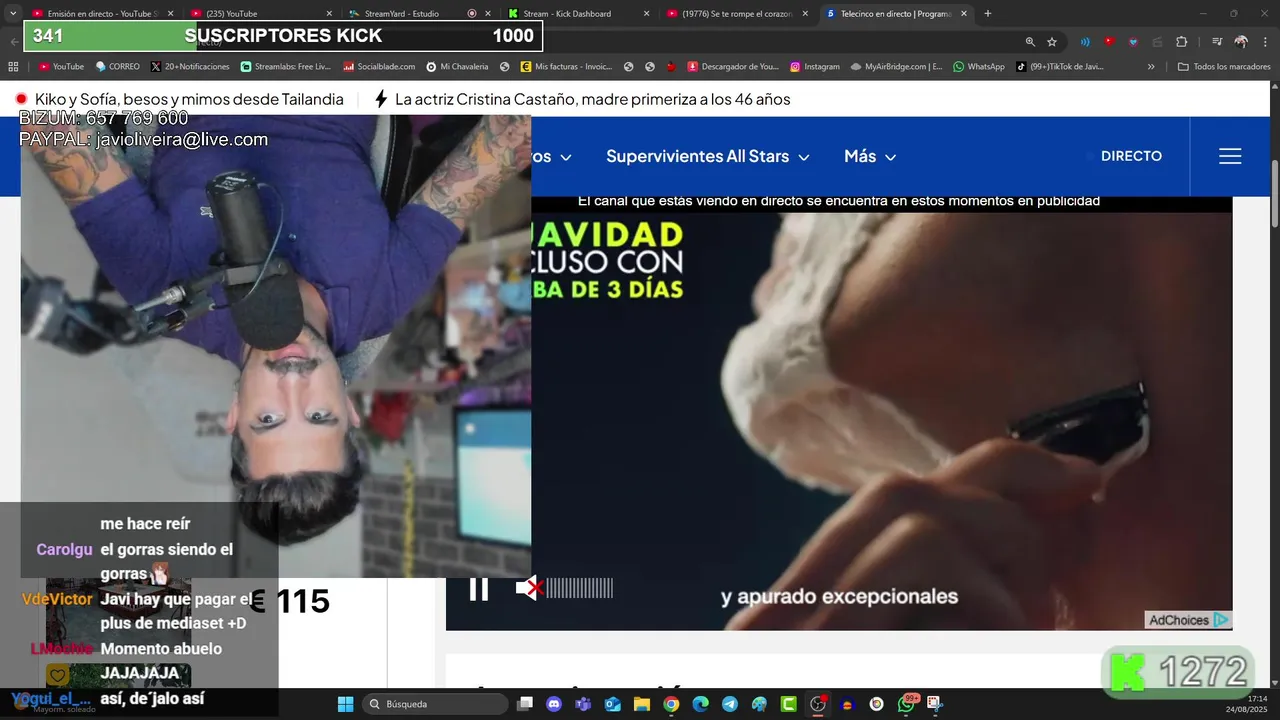This screenshot has height=720, width=1280.
Task: Click the heart extension icon
Action: 1133,42
